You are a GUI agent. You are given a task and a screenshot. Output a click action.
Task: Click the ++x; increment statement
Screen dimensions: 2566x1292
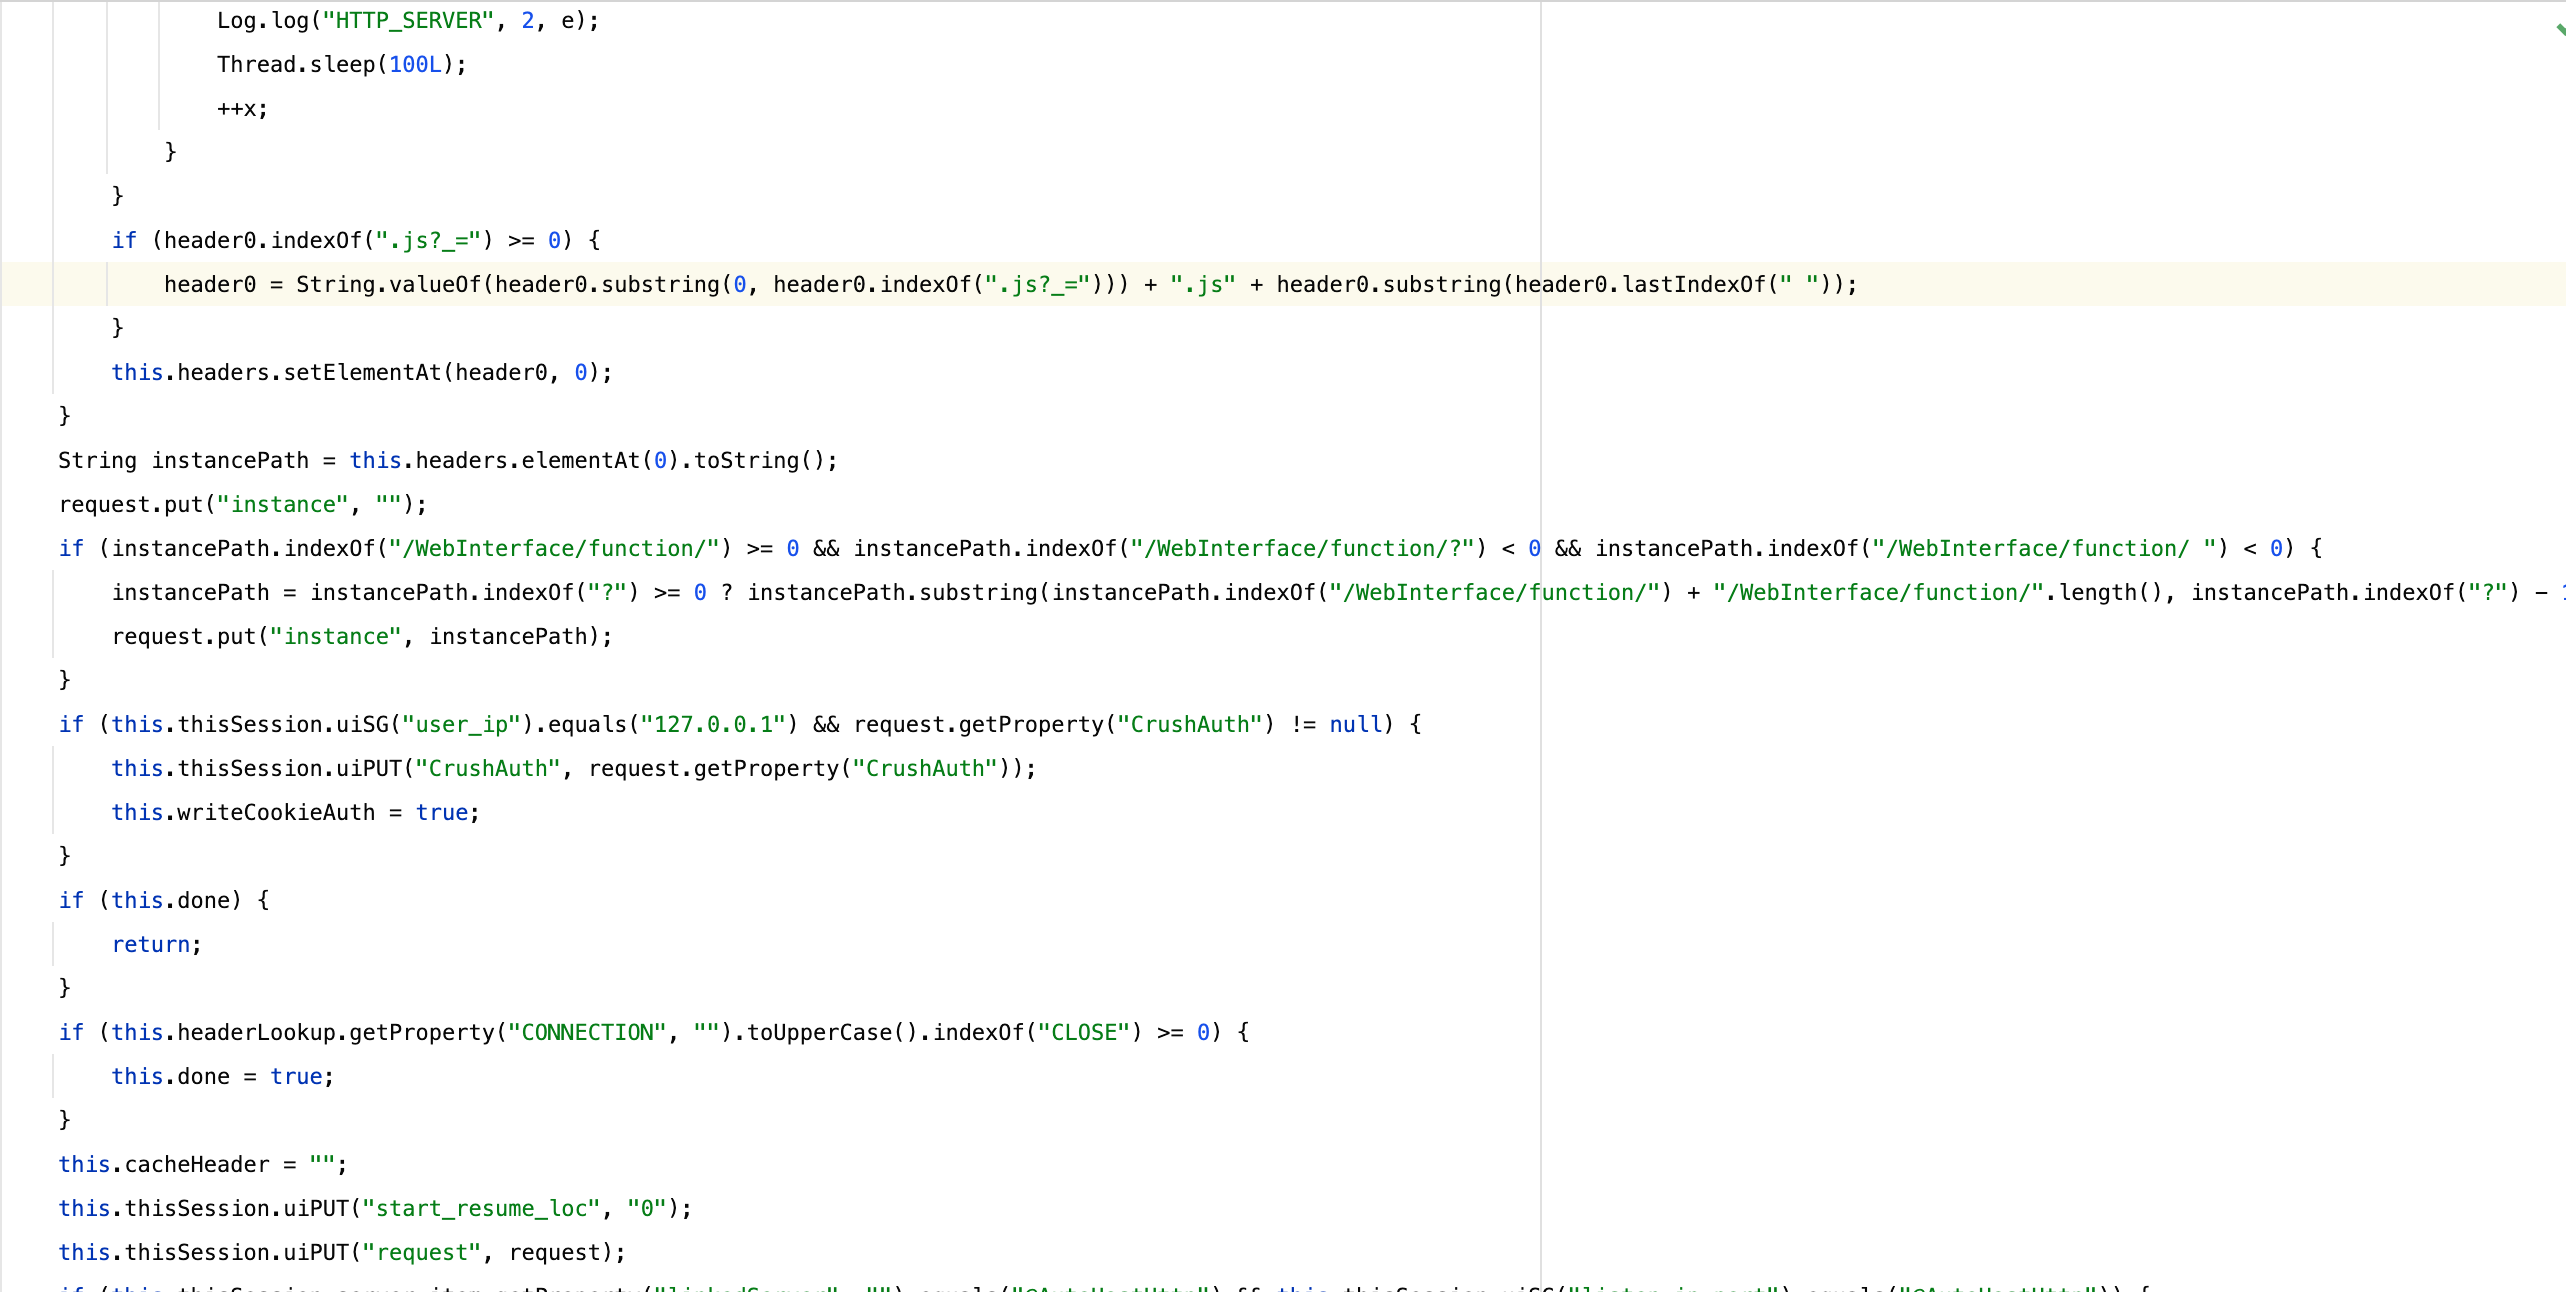[242, 109]
